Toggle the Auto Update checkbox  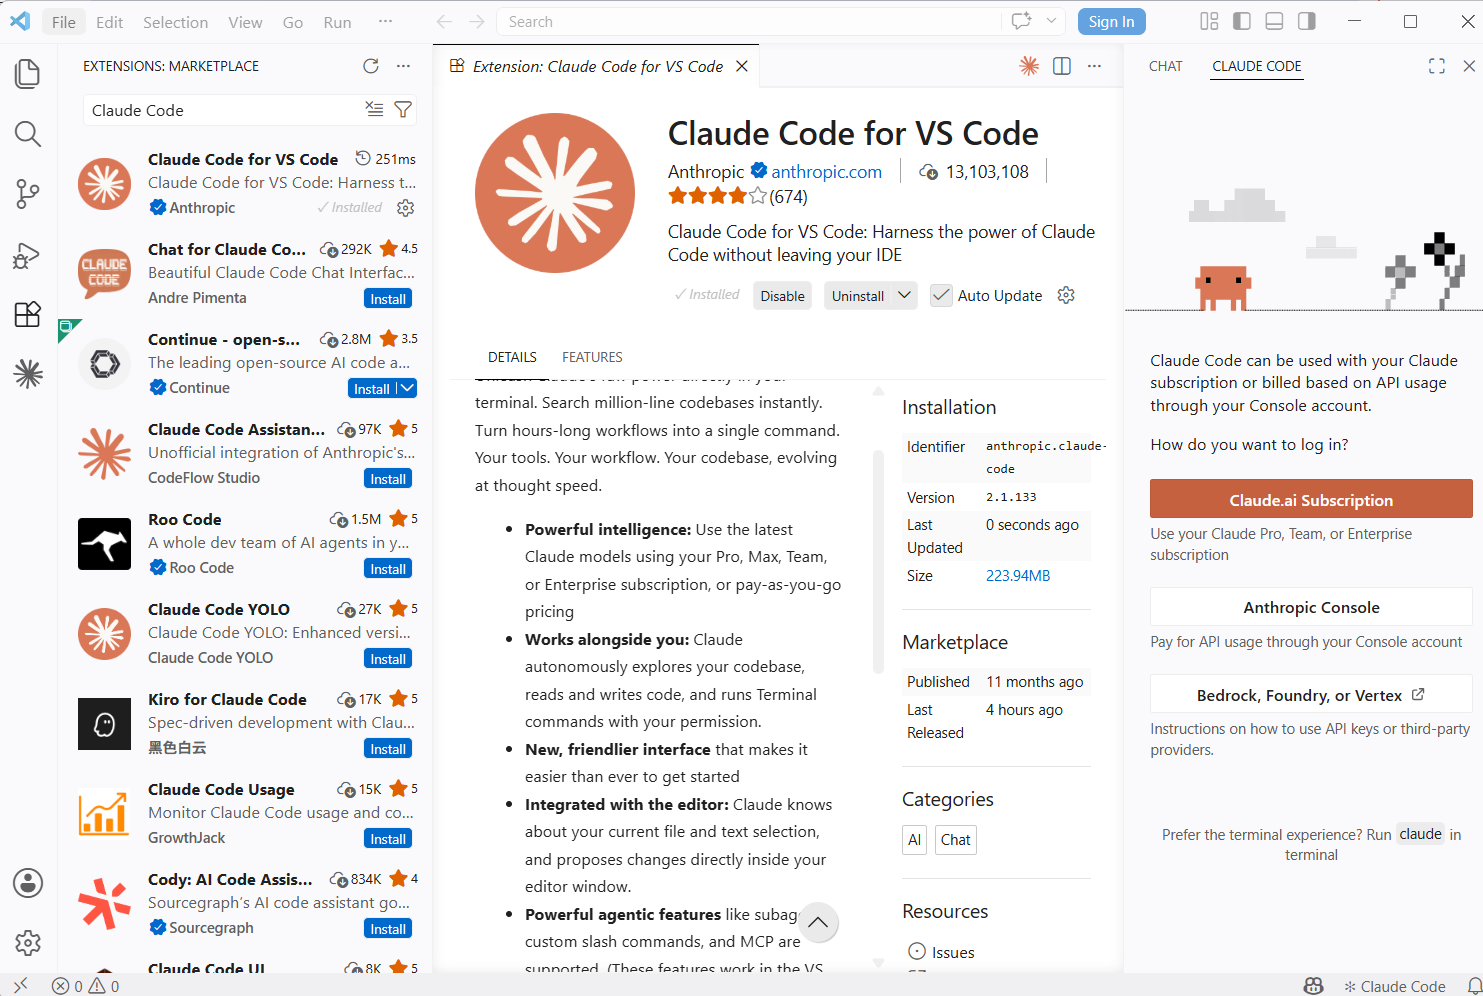(941, 295)
